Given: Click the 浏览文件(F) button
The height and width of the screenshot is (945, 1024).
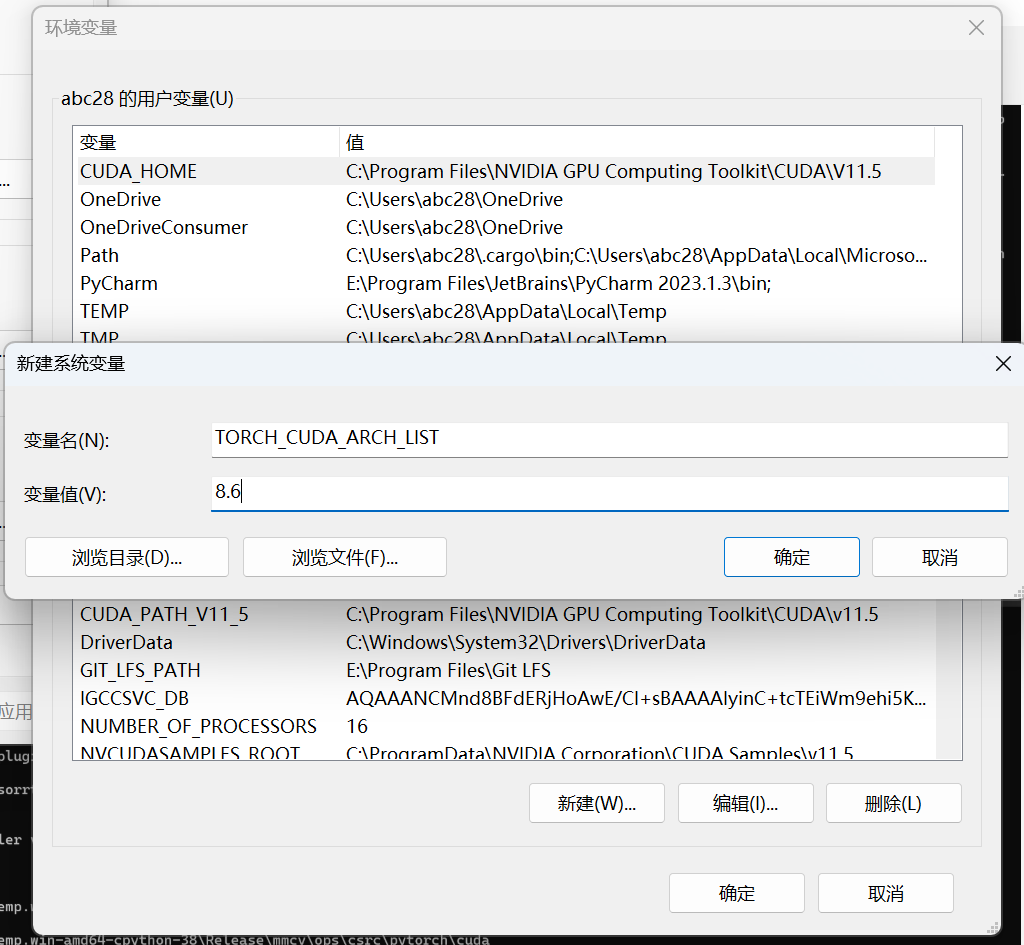Looking at the screenshot, I should [344, 557].
